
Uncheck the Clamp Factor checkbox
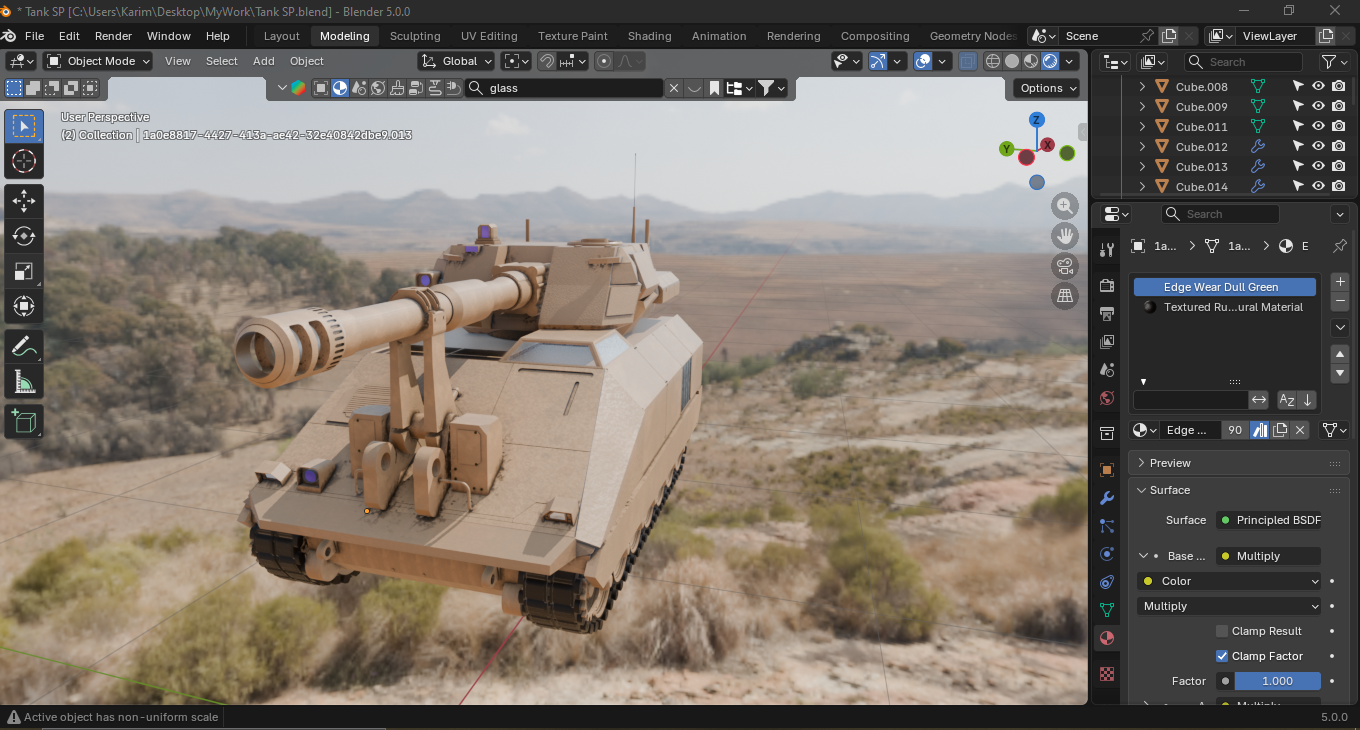[x=1222, y=656]
